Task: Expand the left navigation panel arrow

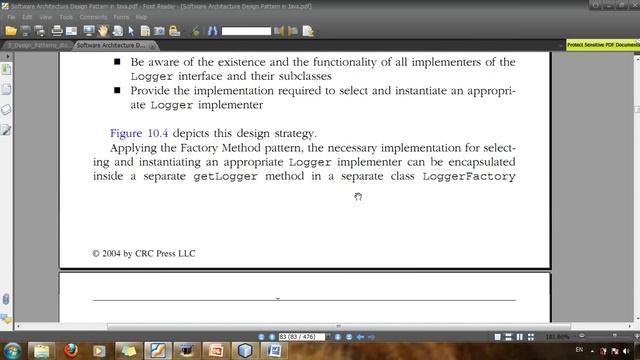Action: pyautogui.click(x=7, y=56)
